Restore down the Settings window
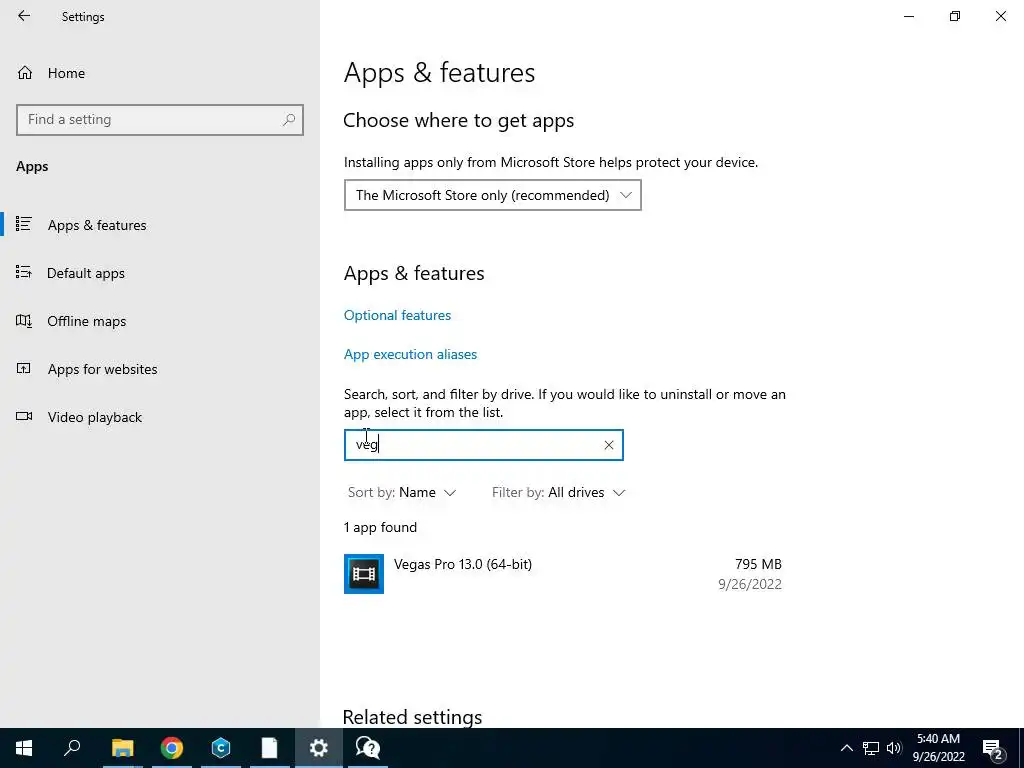The height and width of the screenshot is (768, 1024). (955, 16)
